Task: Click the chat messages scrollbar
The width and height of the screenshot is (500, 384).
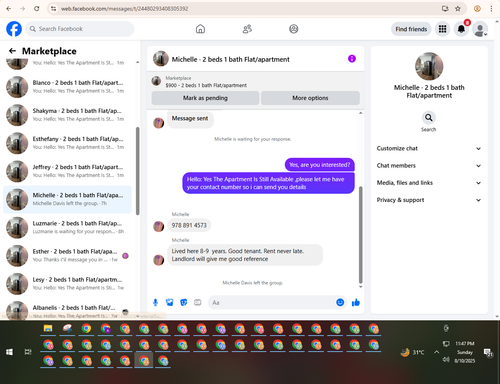Action: 360,235
